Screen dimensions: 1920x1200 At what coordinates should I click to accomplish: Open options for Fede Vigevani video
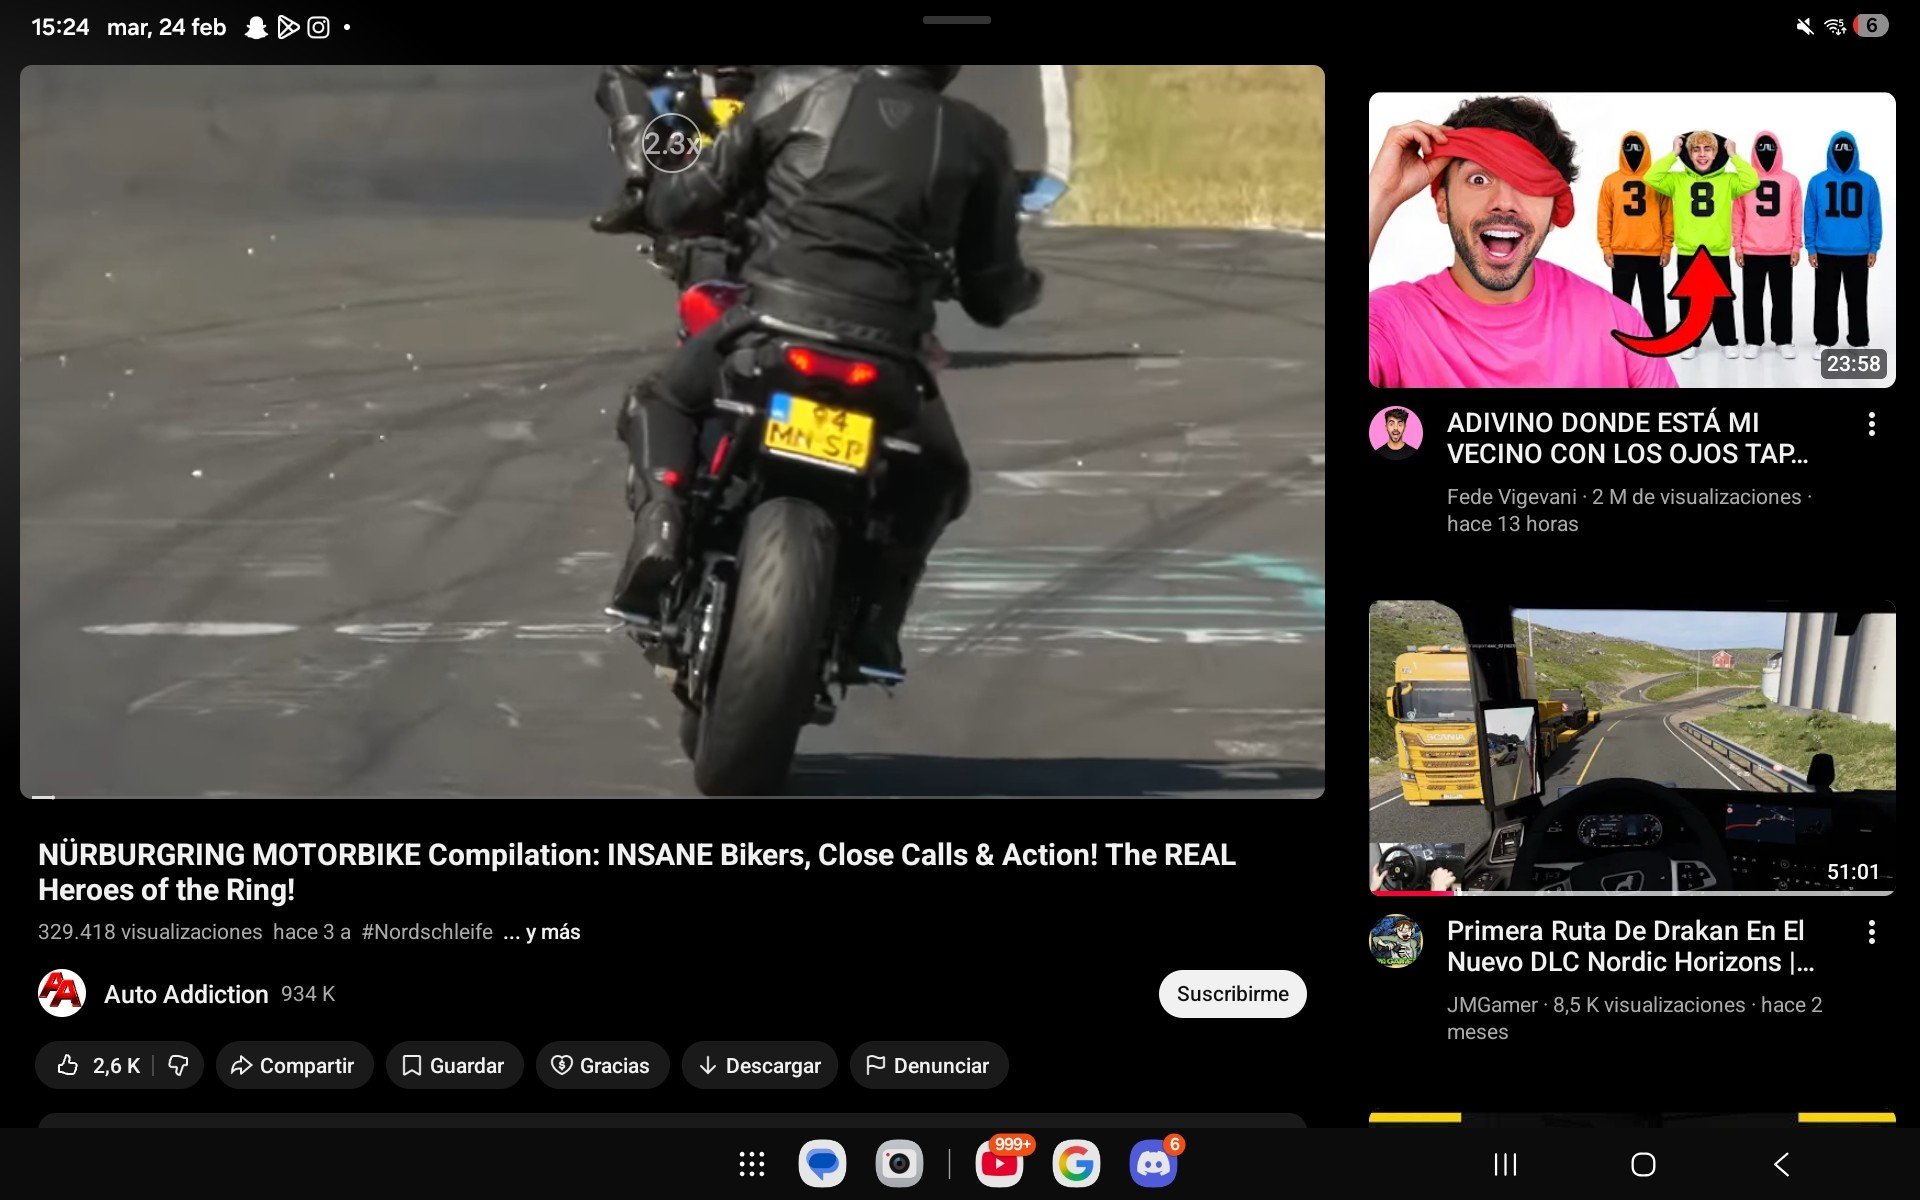tap(1871, 424)
